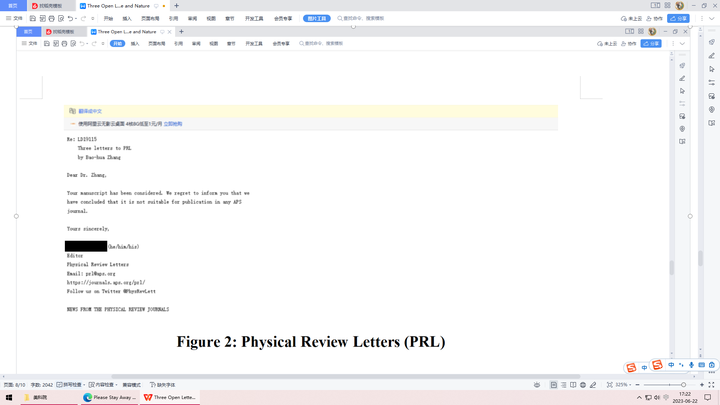This screenshot has height=405, width=720.
Task: Open Print Preview in main window's quick toolbar
Action: tap(61, 18)
